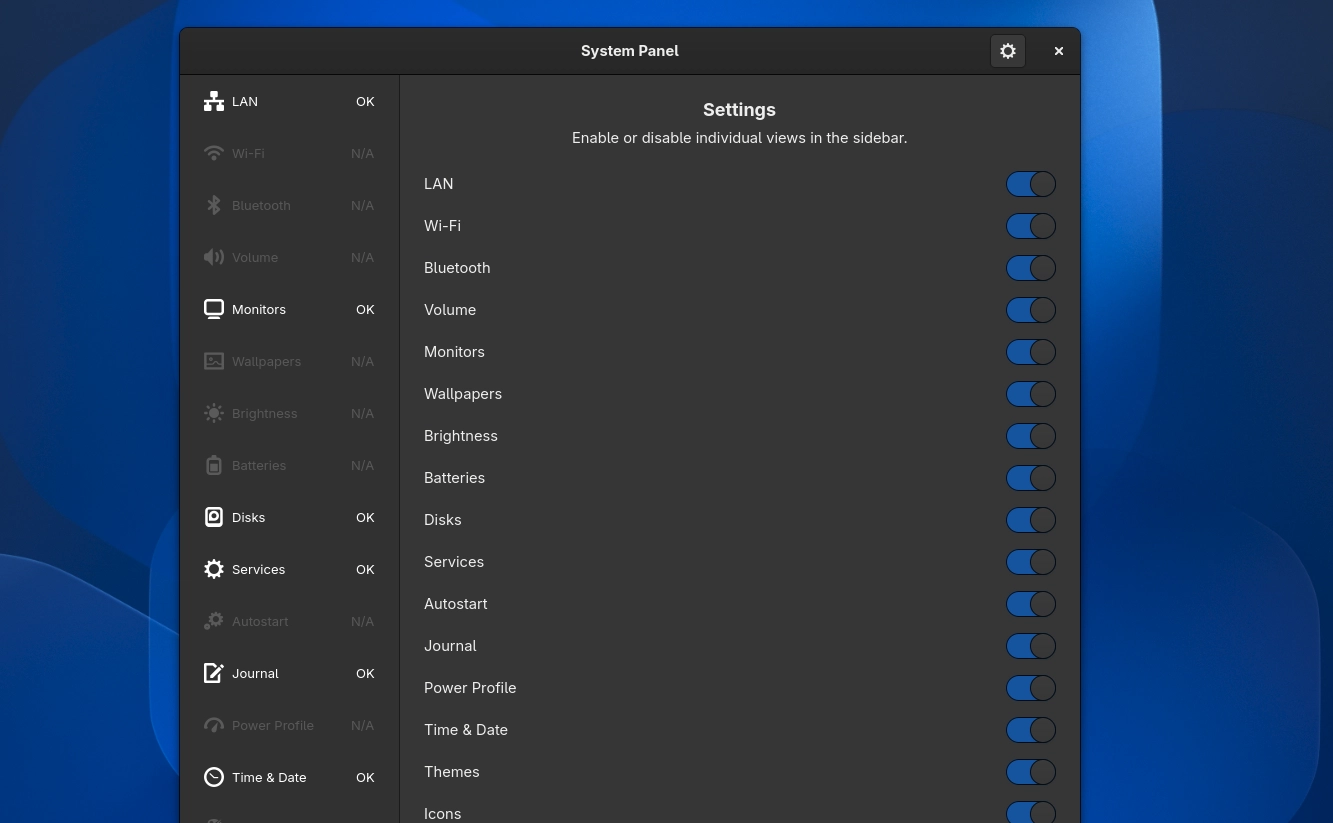
Task: Toggle the Volume view switch
Action: tap(1031, 310)
